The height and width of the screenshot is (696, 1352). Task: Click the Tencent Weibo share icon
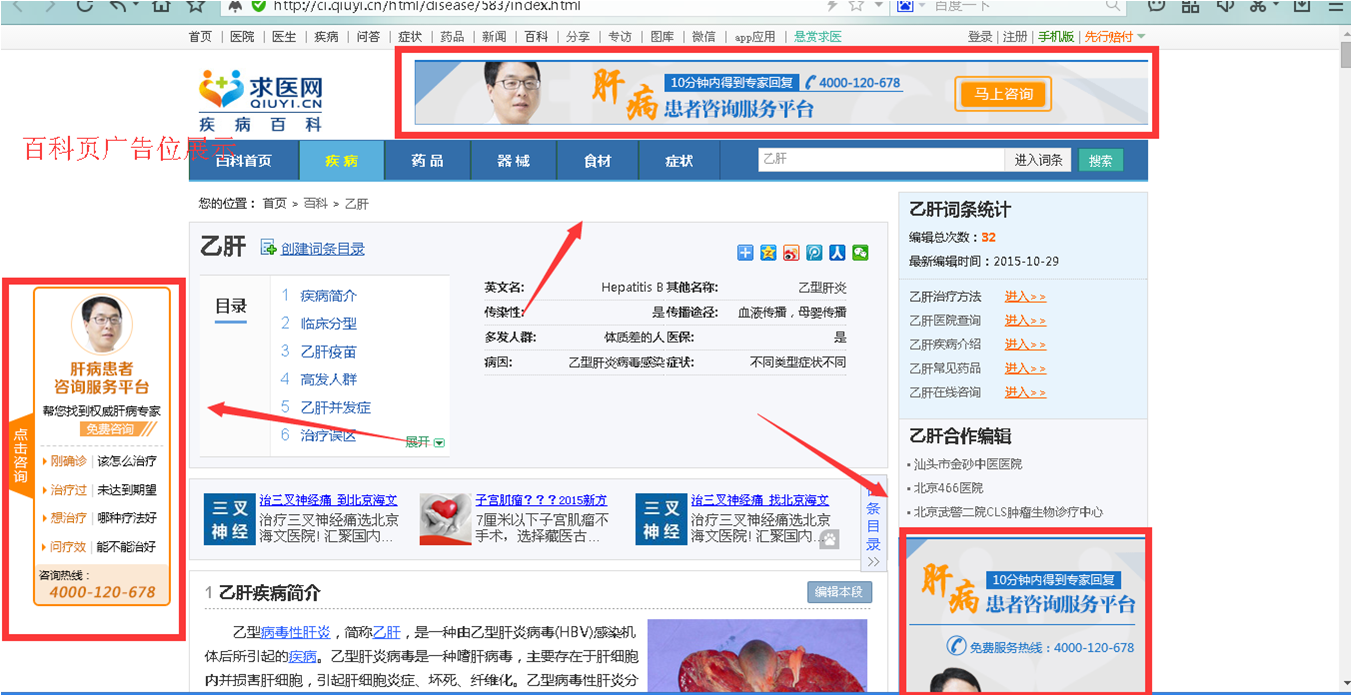pyautogui.click(x=814, y=253)
